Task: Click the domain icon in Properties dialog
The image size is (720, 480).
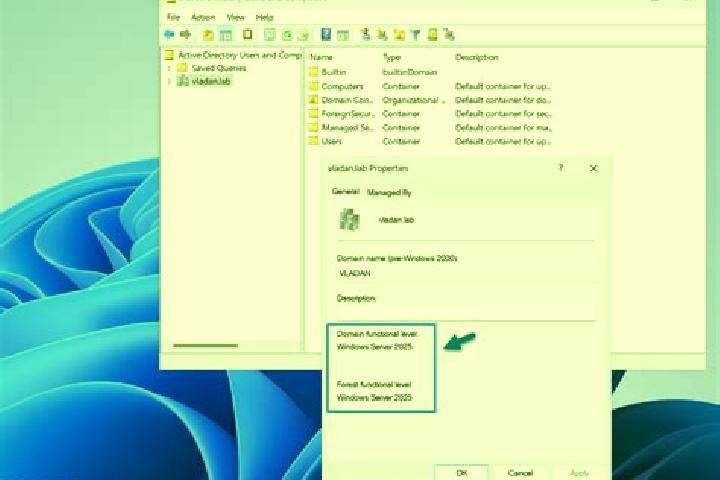Action: [350, 220]
